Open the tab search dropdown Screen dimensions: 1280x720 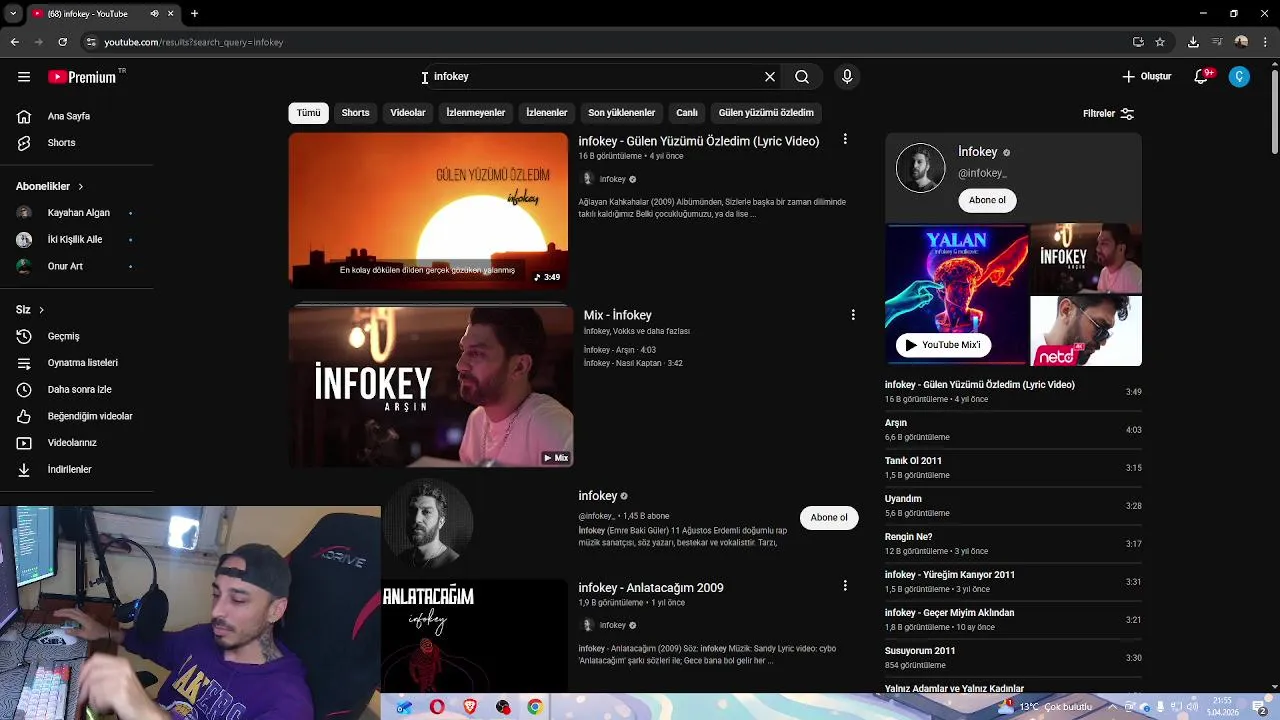point(12,14)
